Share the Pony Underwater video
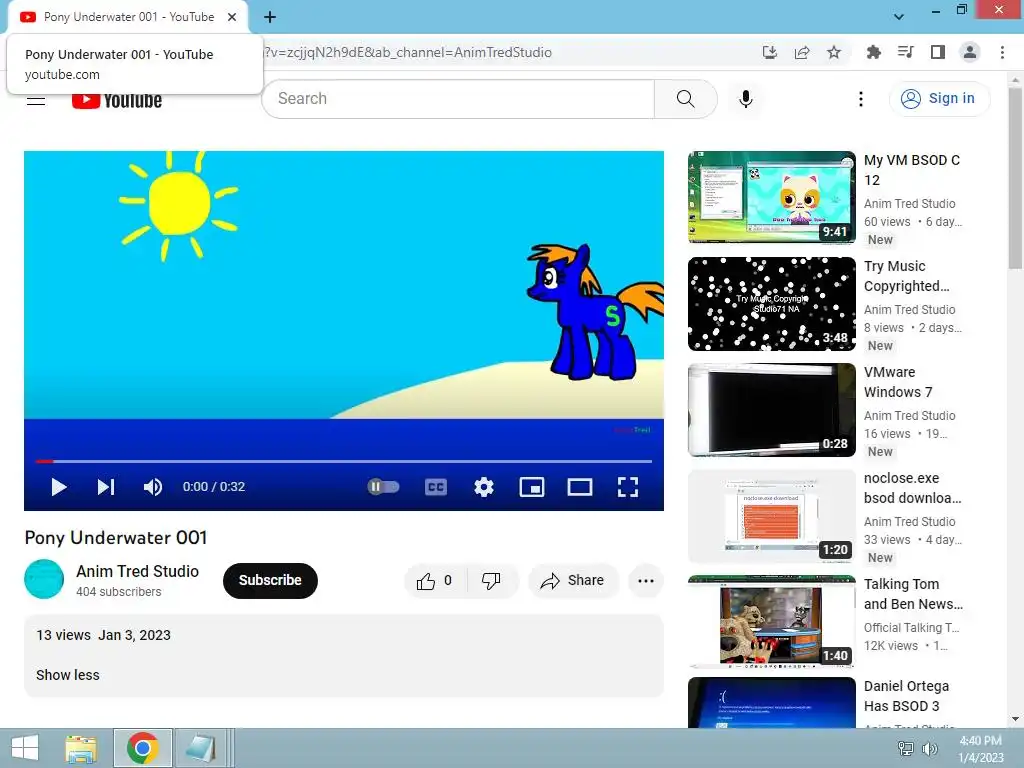This screenshot has height=768, width=1024. 572,581
